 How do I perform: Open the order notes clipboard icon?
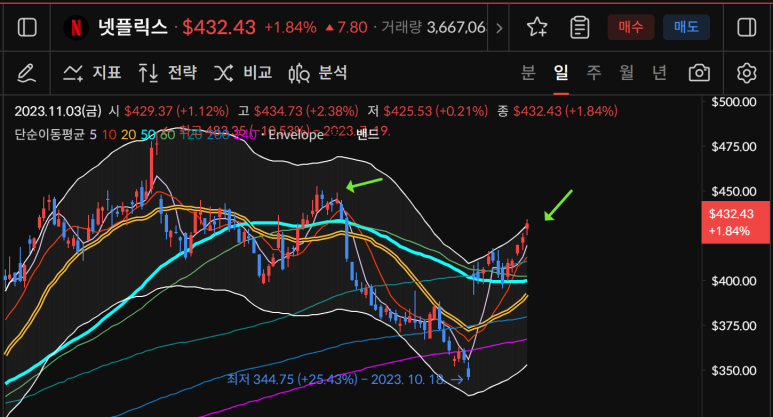click(580, 27)
